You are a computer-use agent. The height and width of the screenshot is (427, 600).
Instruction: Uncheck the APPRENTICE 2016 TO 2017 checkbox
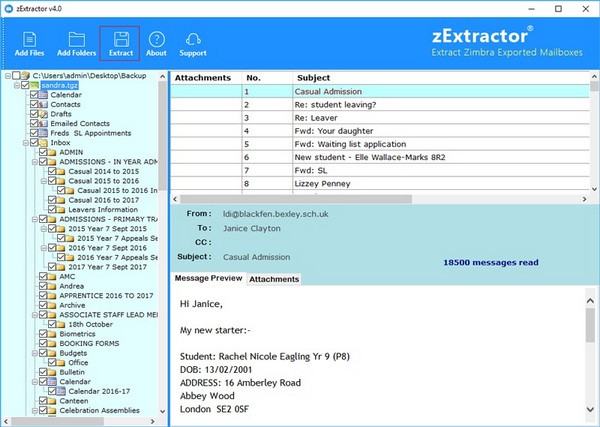[43, 295]
